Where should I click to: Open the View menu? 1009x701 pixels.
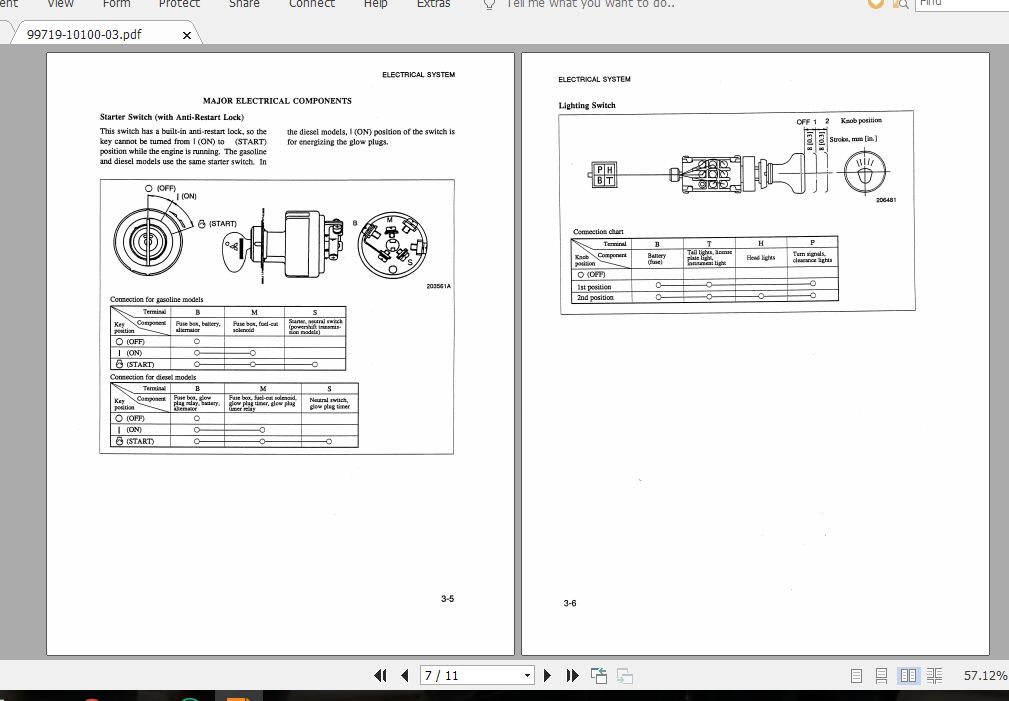point(60,4)
